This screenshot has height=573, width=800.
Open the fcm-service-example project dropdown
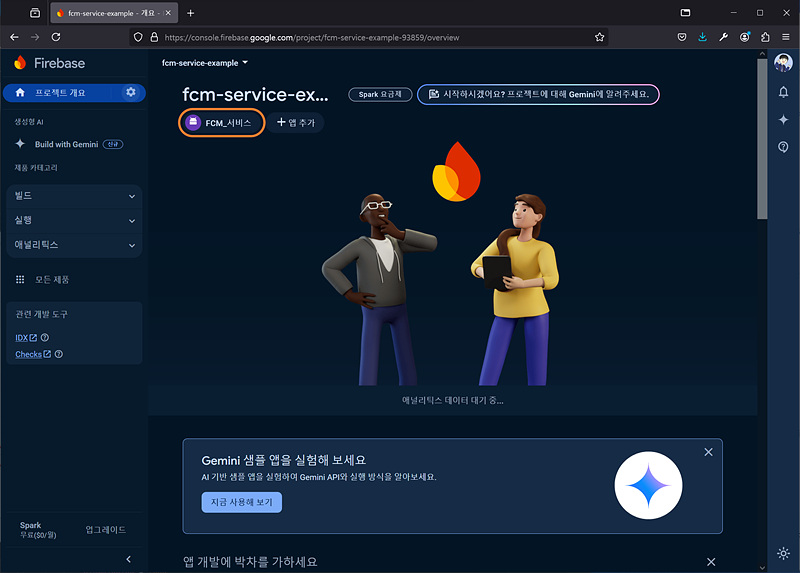pyautogui.click(x=205, y=63)
